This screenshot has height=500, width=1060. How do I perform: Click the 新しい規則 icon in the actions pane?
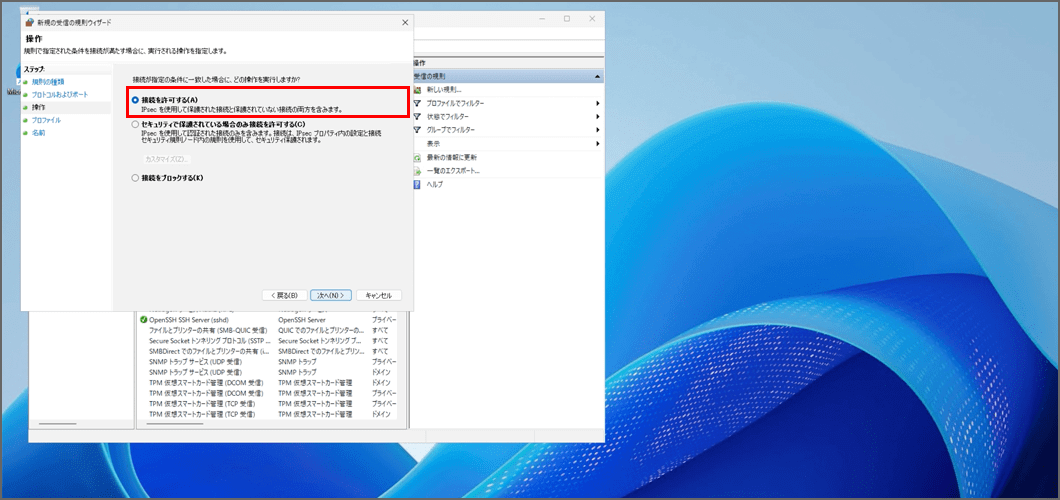click(417, 90)
